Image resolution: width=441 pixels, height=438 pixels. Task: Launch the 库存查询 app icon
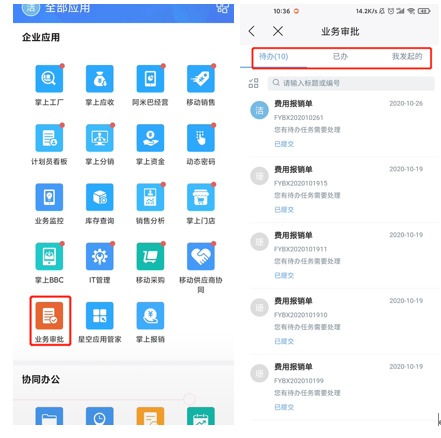click(x=100, y=197)
